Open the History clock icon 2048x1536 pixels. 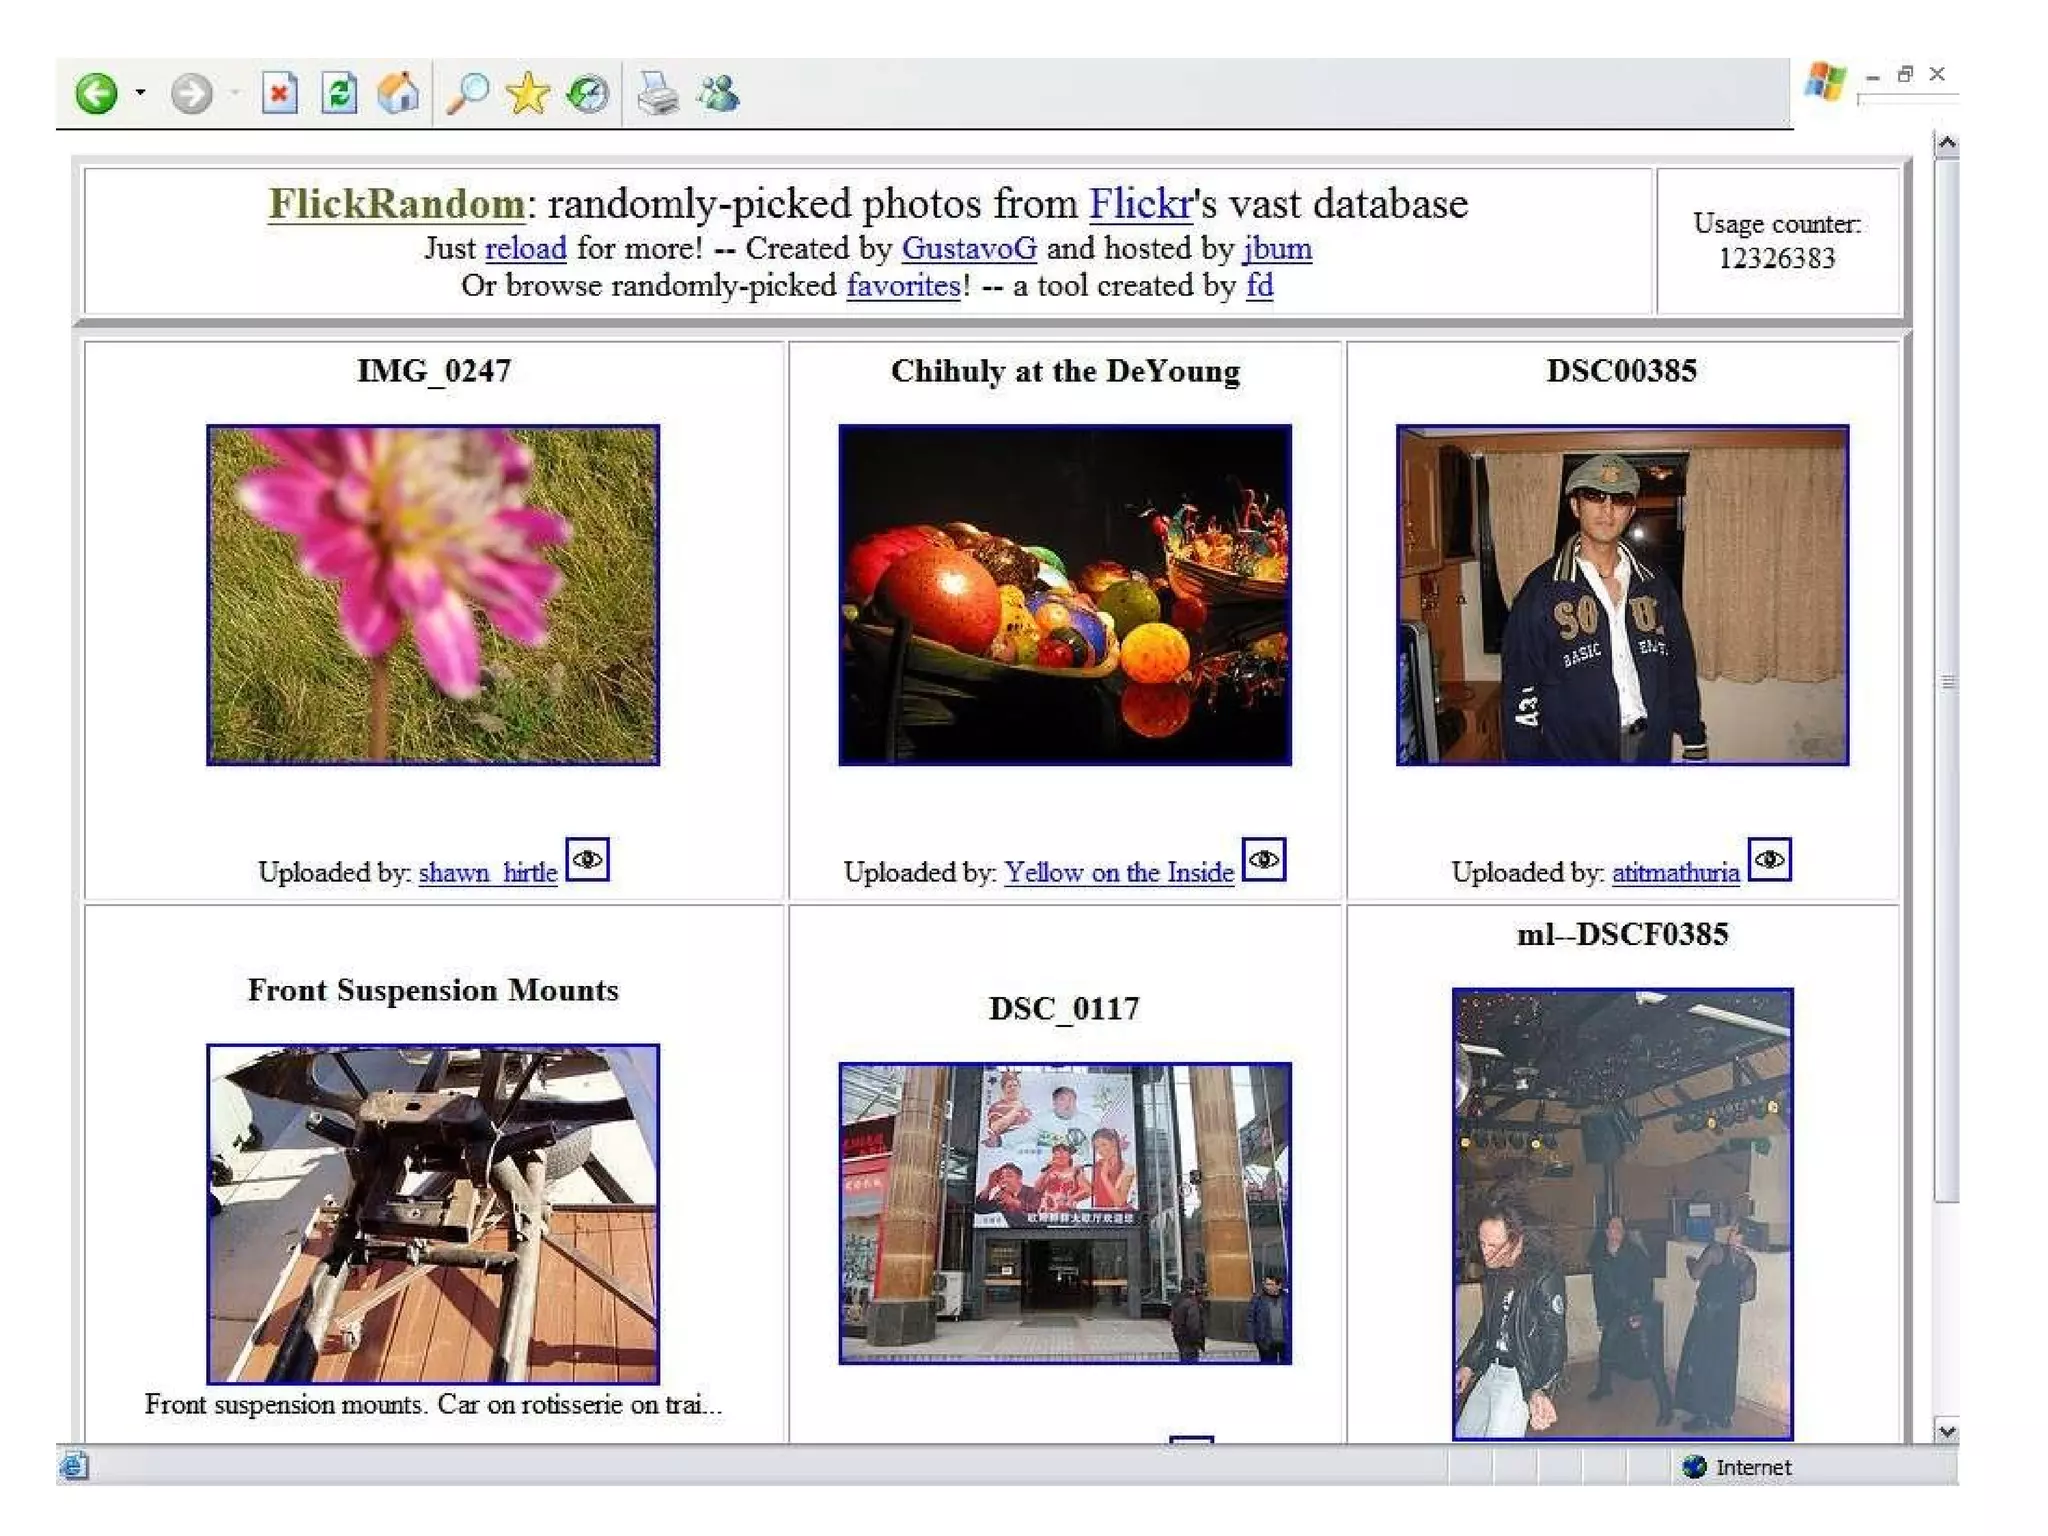point(587,94)
